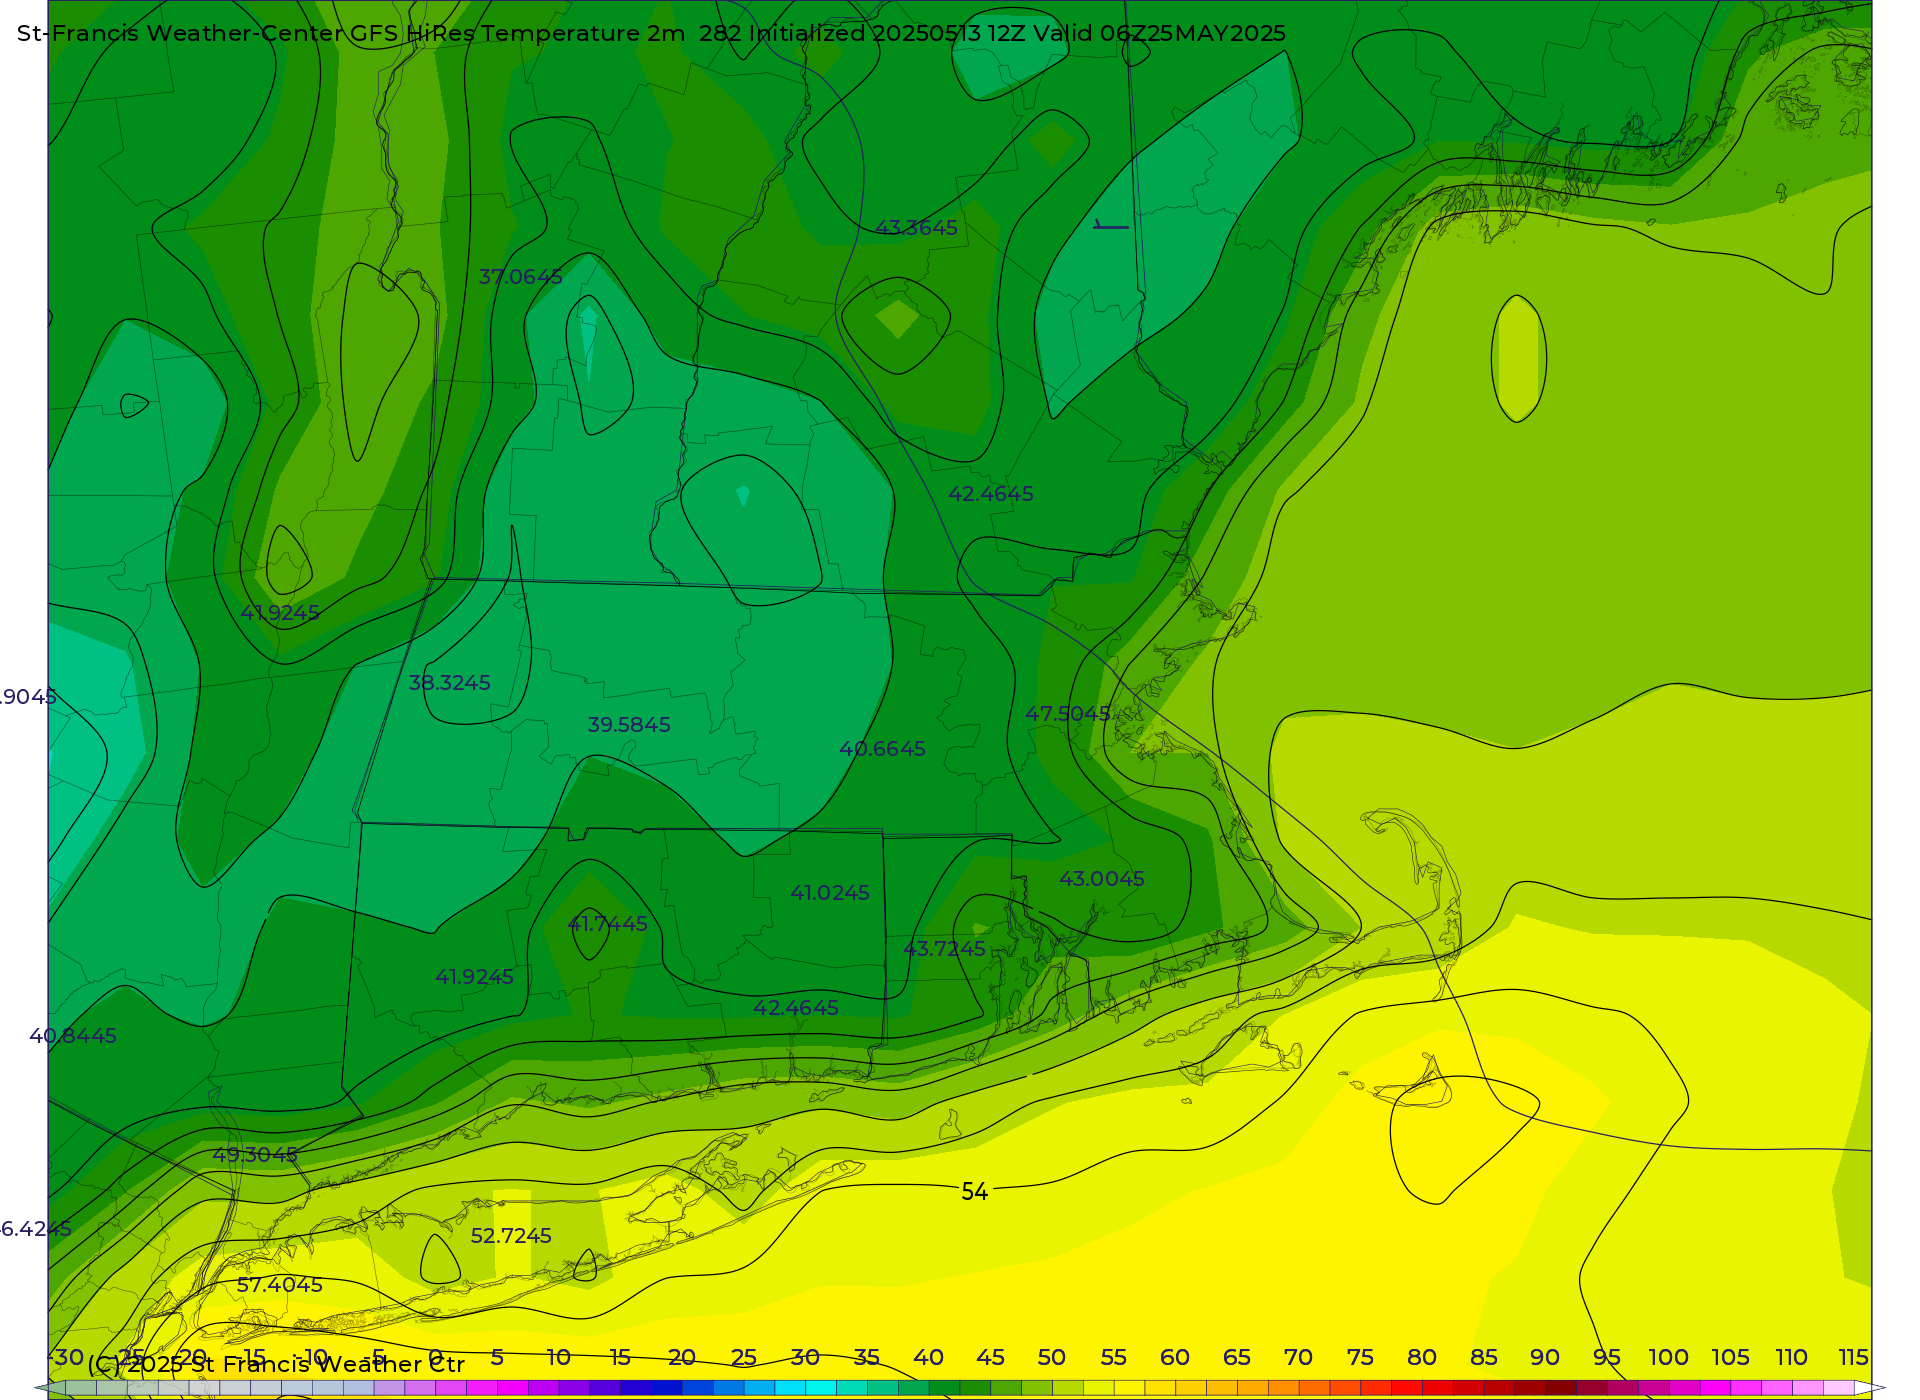Image resolution: width=1920 pixels, height=1400 pixels.
Task: Click the 115 label on the color scale
Action: [1853, 1358]
